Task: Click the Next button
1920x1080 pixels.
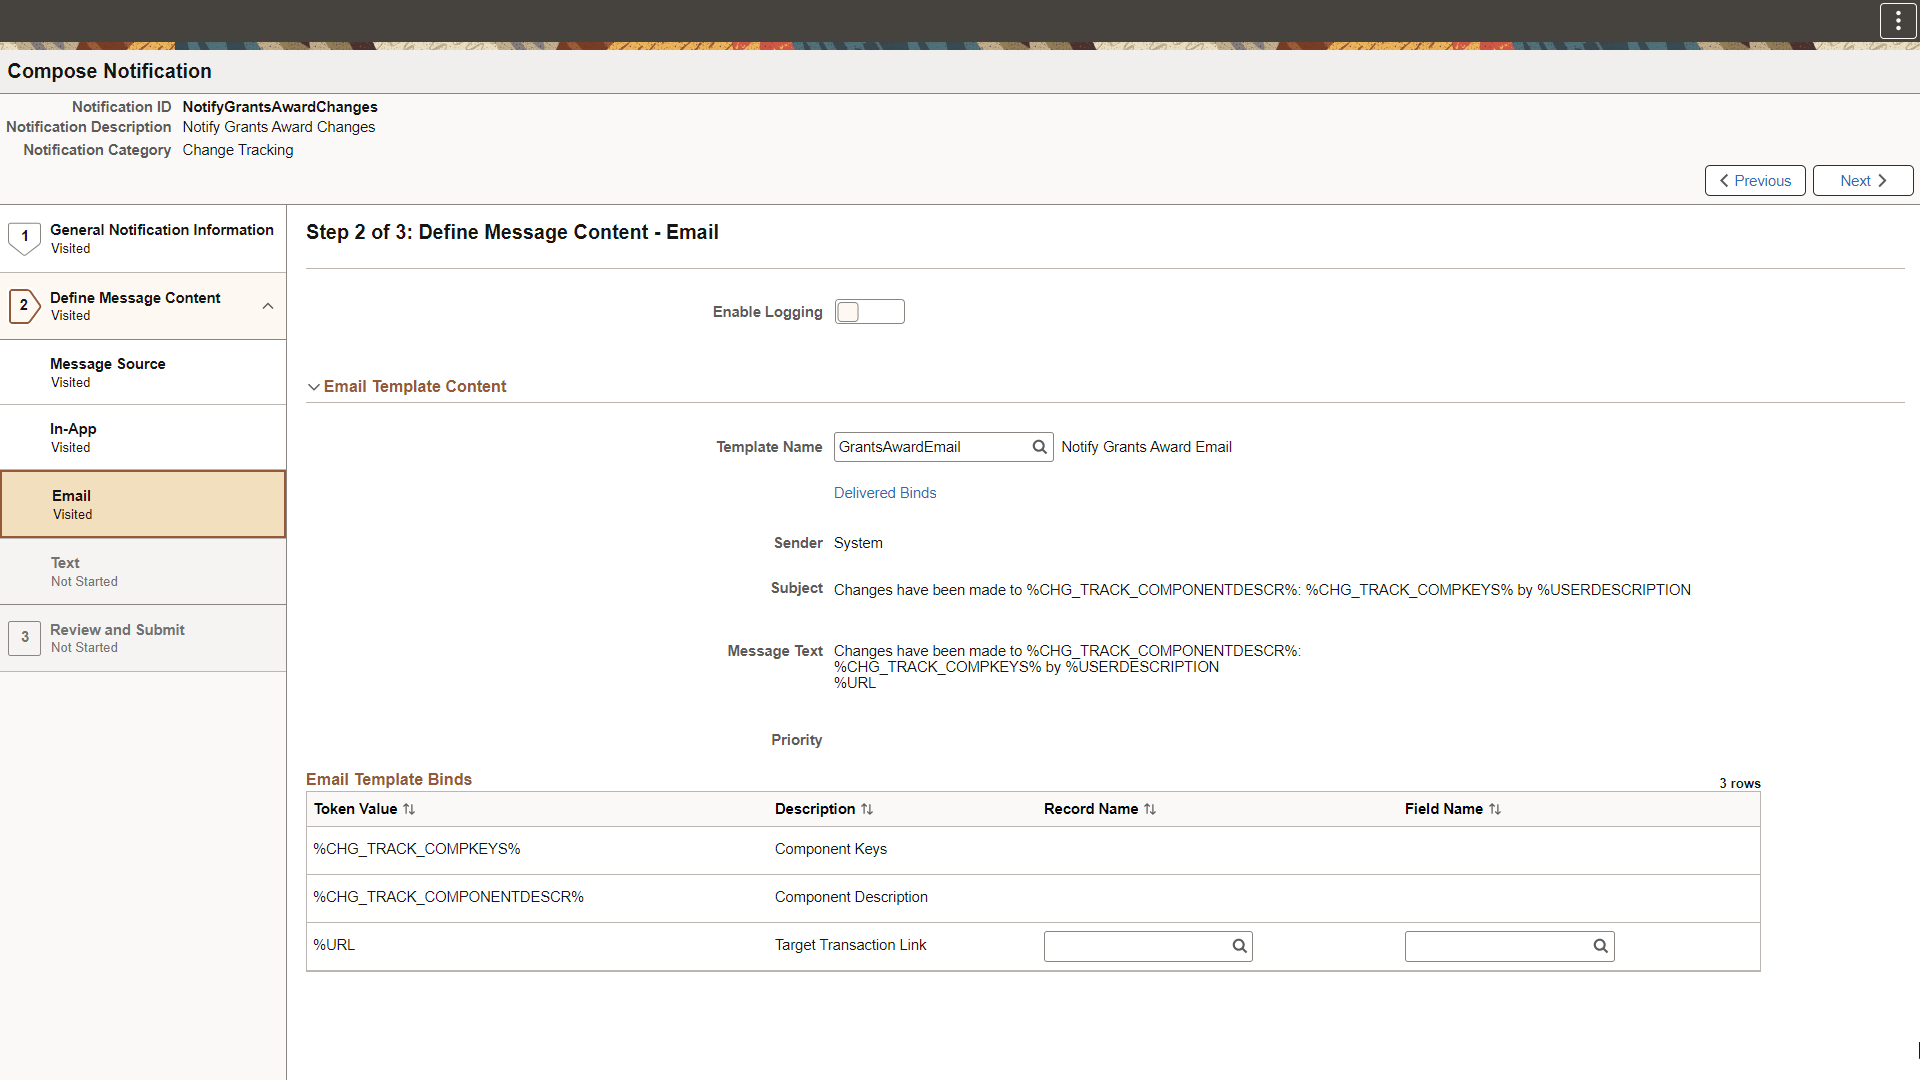Action: (x=1862, y=181)
